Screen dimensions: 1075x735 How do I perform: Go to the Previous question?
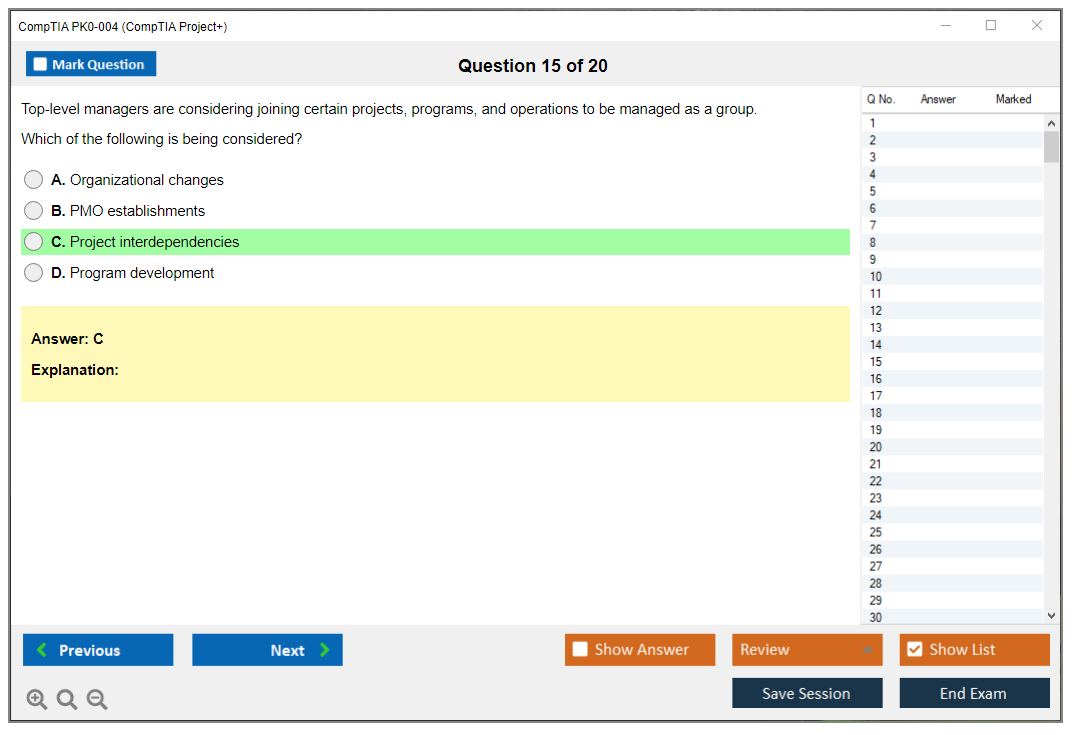click(x=98, y=650)
